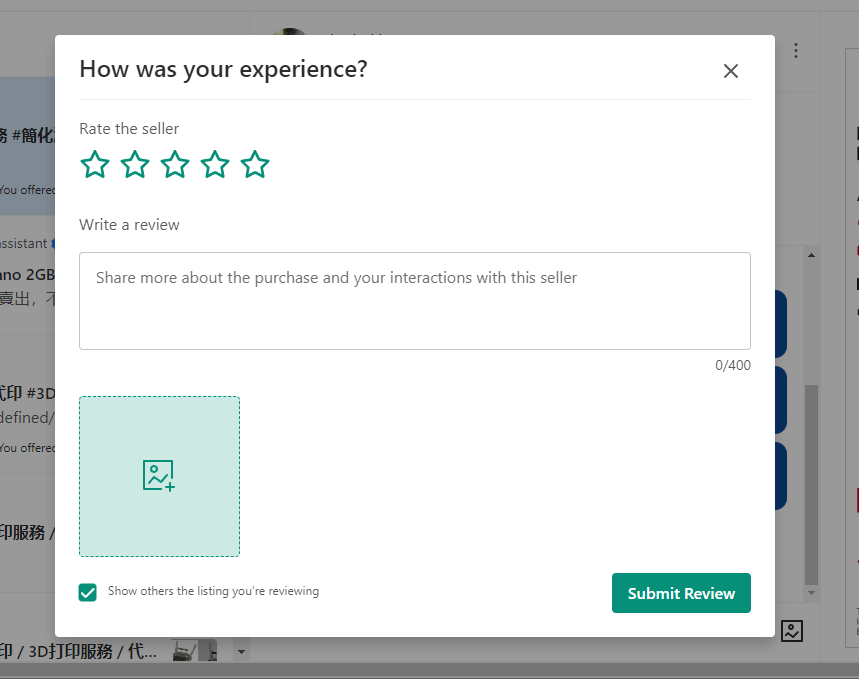Expand the dropdown arrow beside listing thumbnail
859x679 pixels.
coord(240,652)
